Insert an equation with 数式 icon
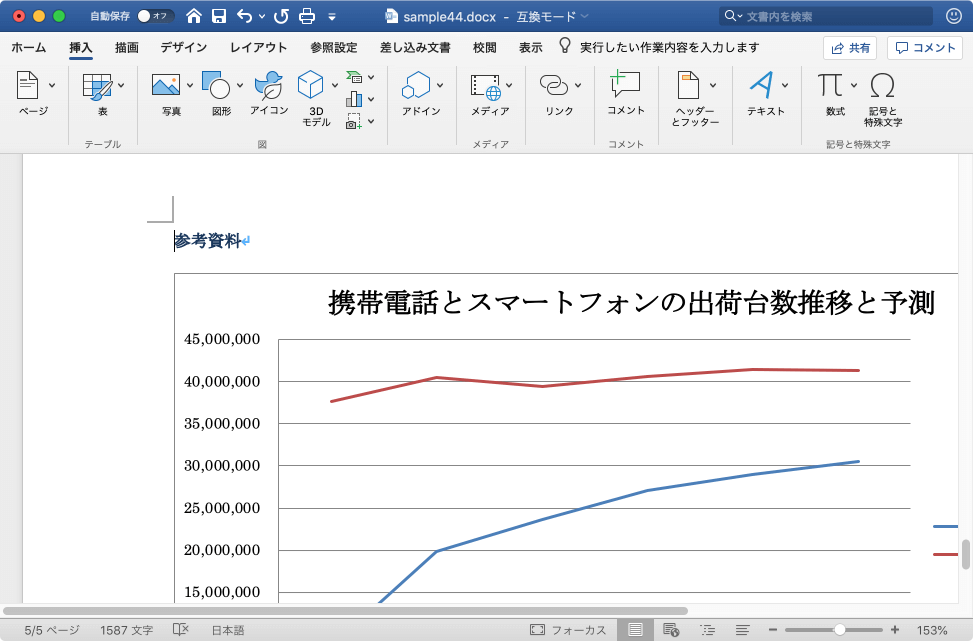 point(830,85)
